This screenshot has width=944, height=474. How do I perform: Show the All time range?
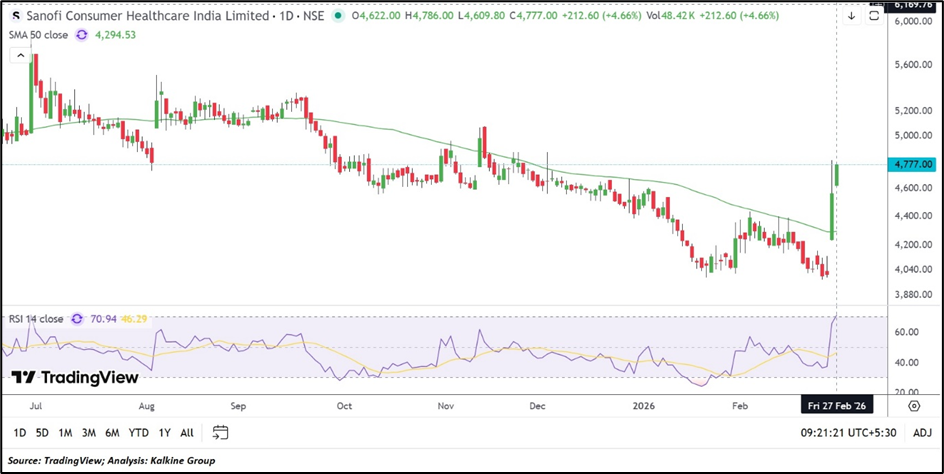click(x=187, y=433)
